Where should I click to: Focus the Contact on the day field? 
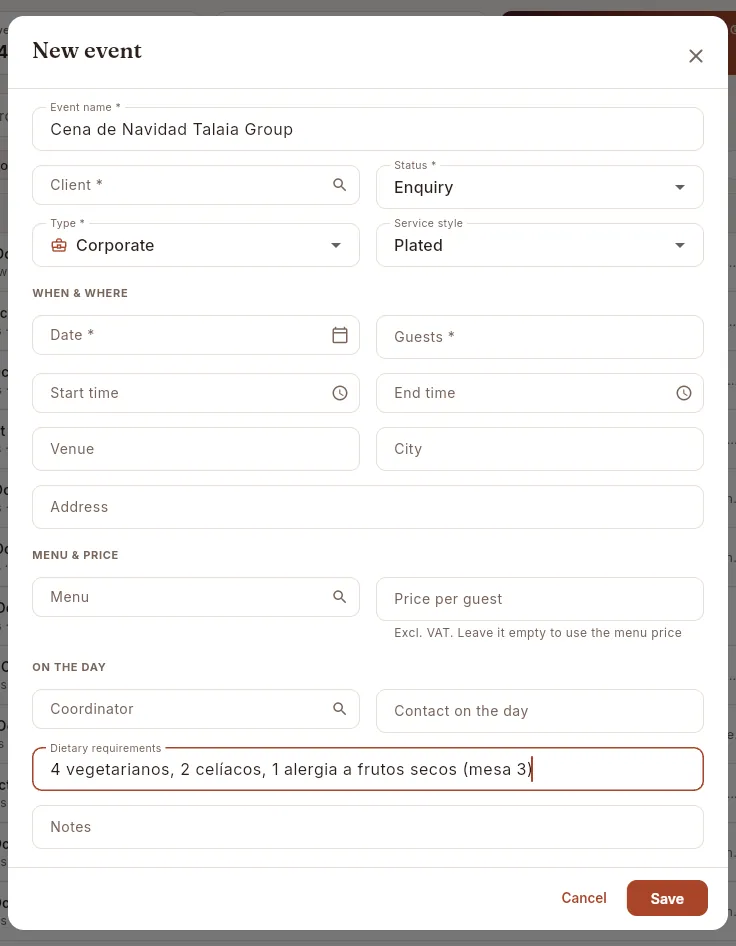(539, 711)
